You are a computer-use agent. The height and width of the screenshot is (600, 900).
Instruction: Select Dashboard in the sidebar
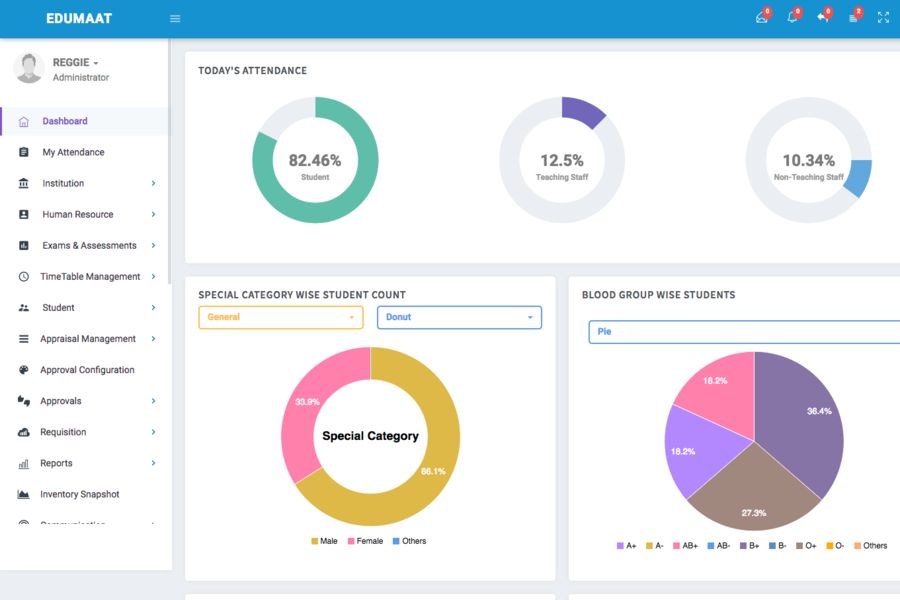click(x=85, y=121)
